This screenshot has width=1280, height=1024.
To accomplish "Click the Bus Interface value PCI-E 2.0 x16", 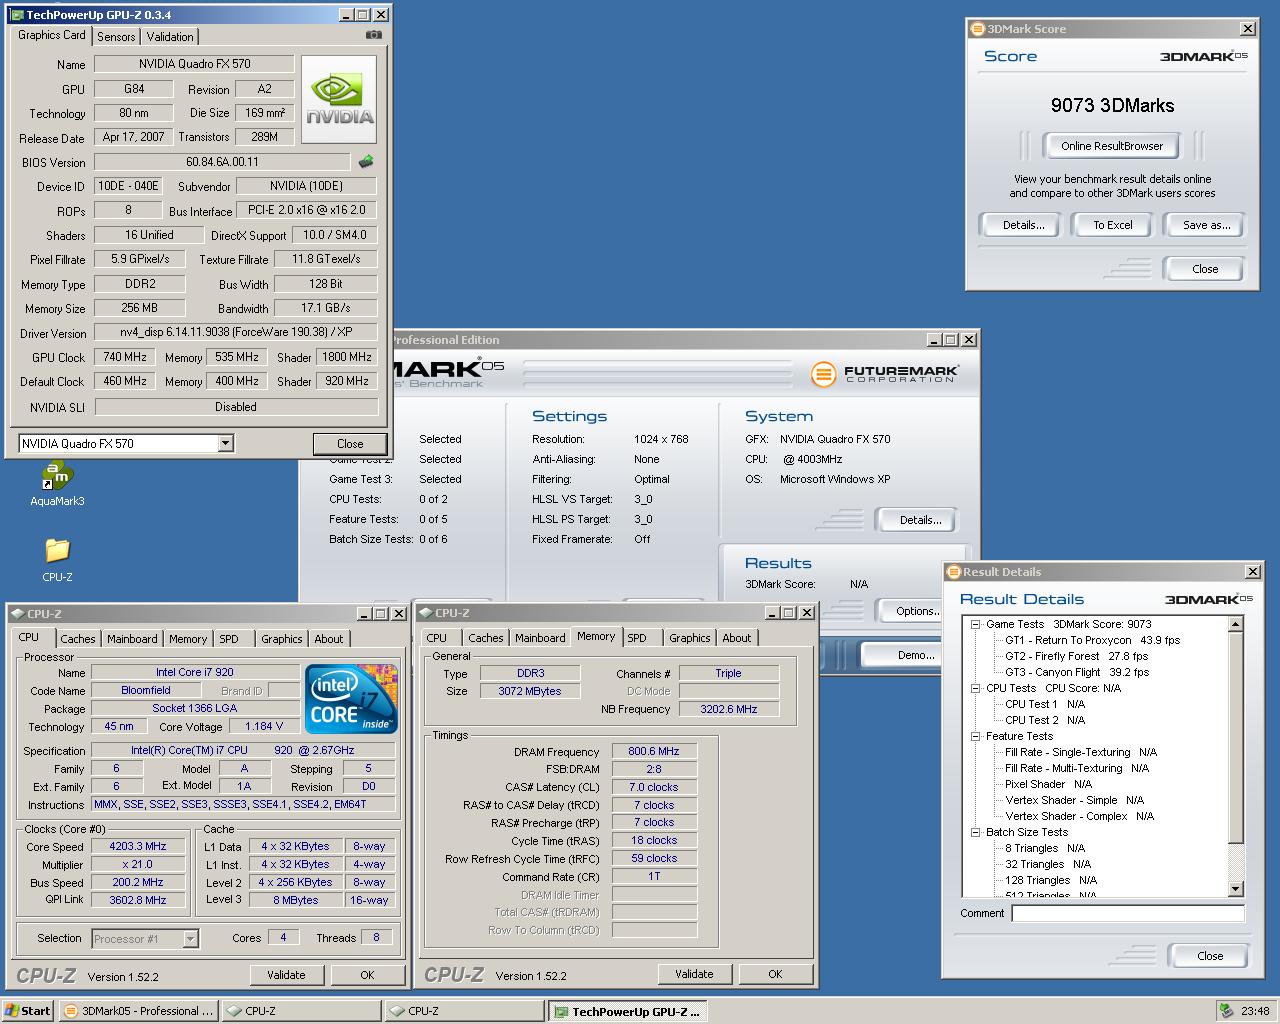I will pos(307,210).
